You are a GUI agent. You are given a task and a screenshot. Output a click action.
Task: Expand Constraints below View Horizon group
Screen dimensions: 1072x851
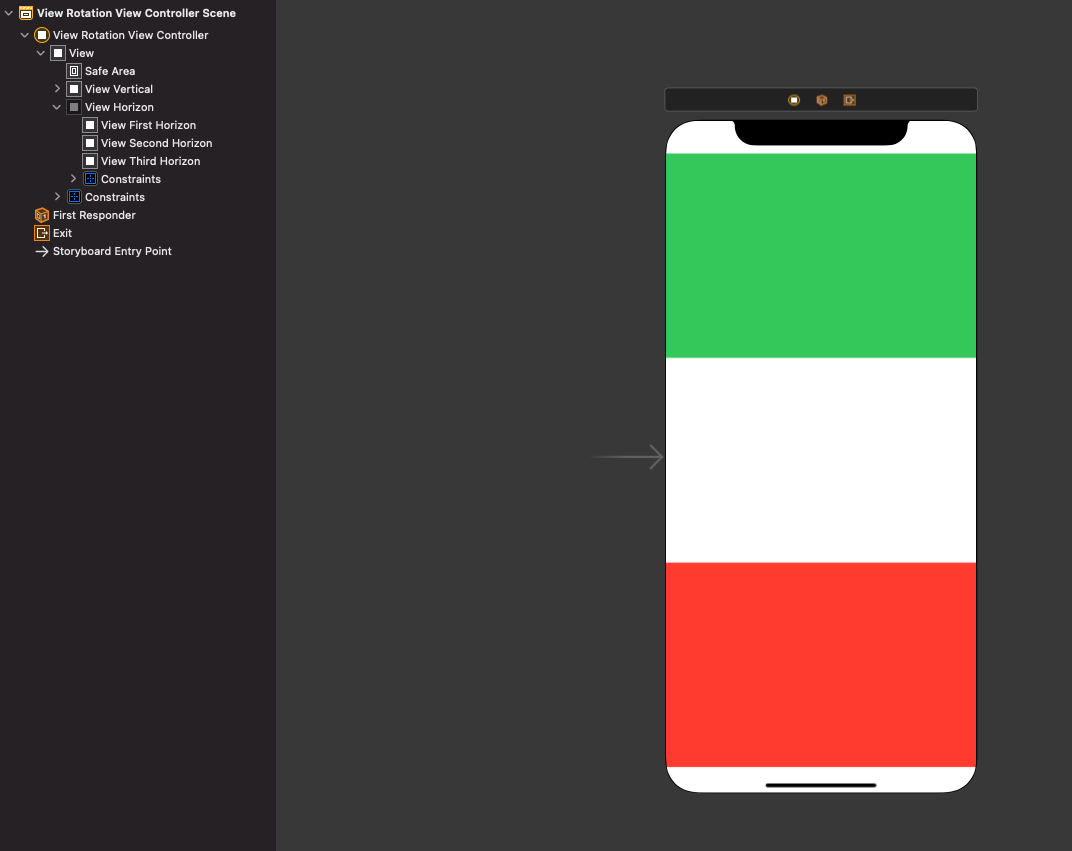[57, 197]
